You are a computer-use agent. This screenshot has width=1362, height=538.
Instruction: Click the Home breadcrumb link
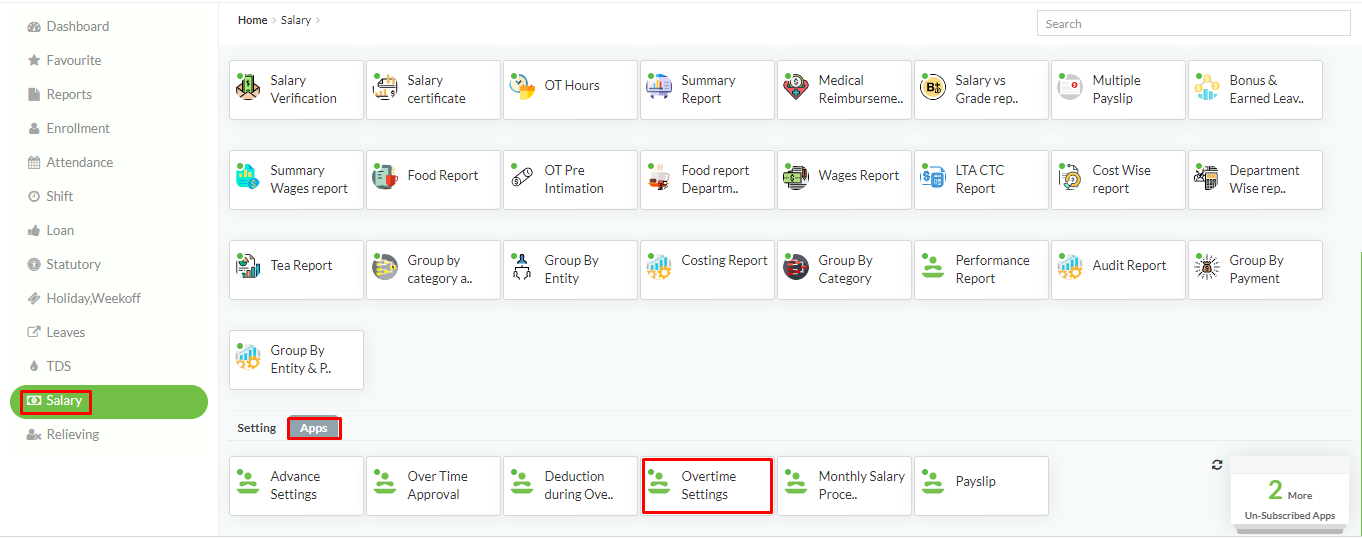(x=252, y=20)
